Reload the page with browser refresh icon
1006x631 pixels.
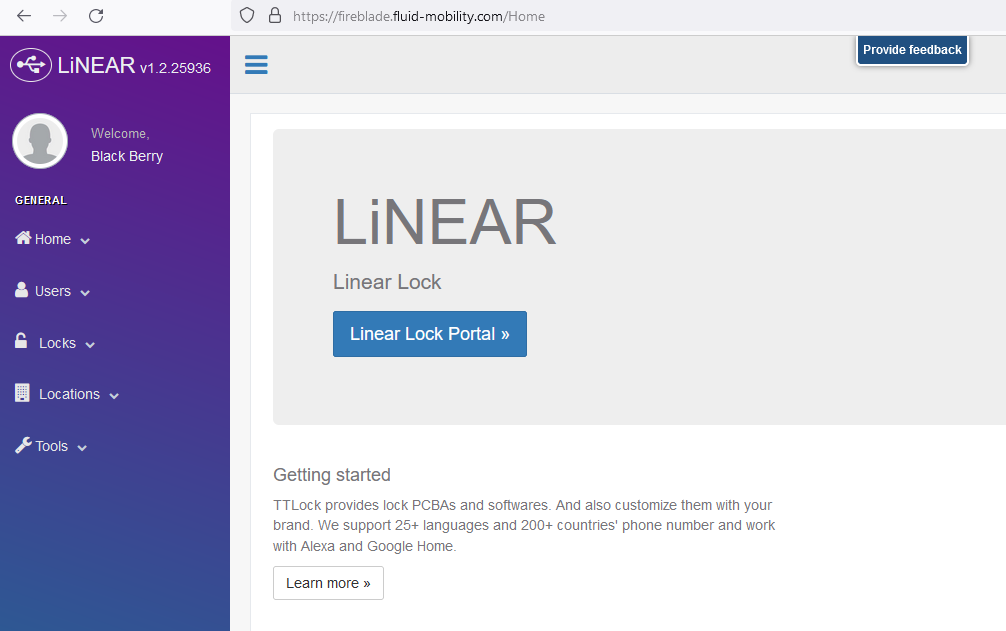click(96, 16)
